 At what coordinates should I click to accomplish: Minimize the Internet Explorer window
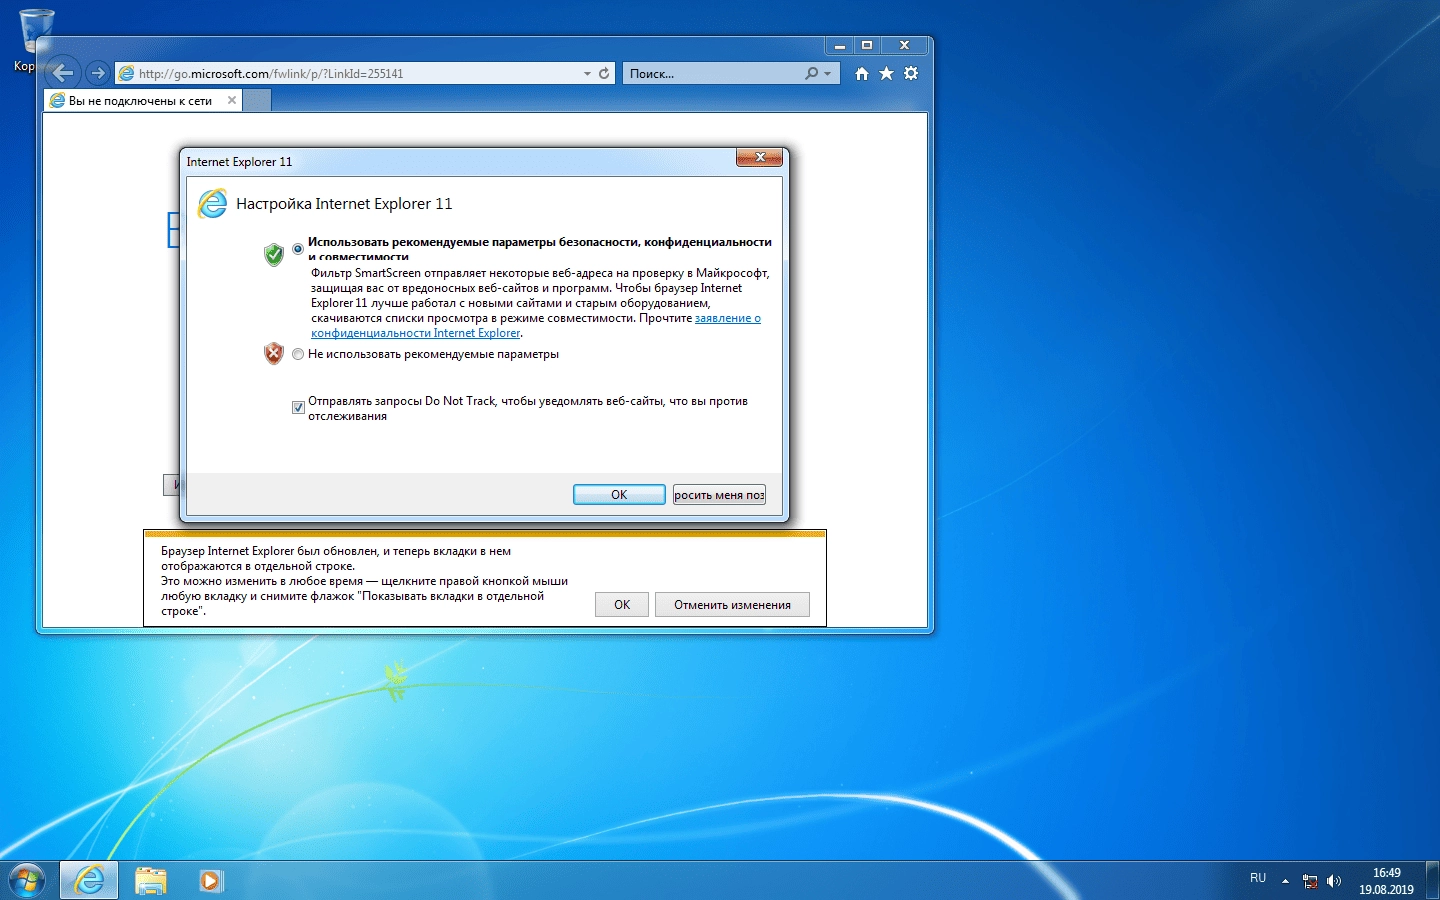[x=840, y=45]
